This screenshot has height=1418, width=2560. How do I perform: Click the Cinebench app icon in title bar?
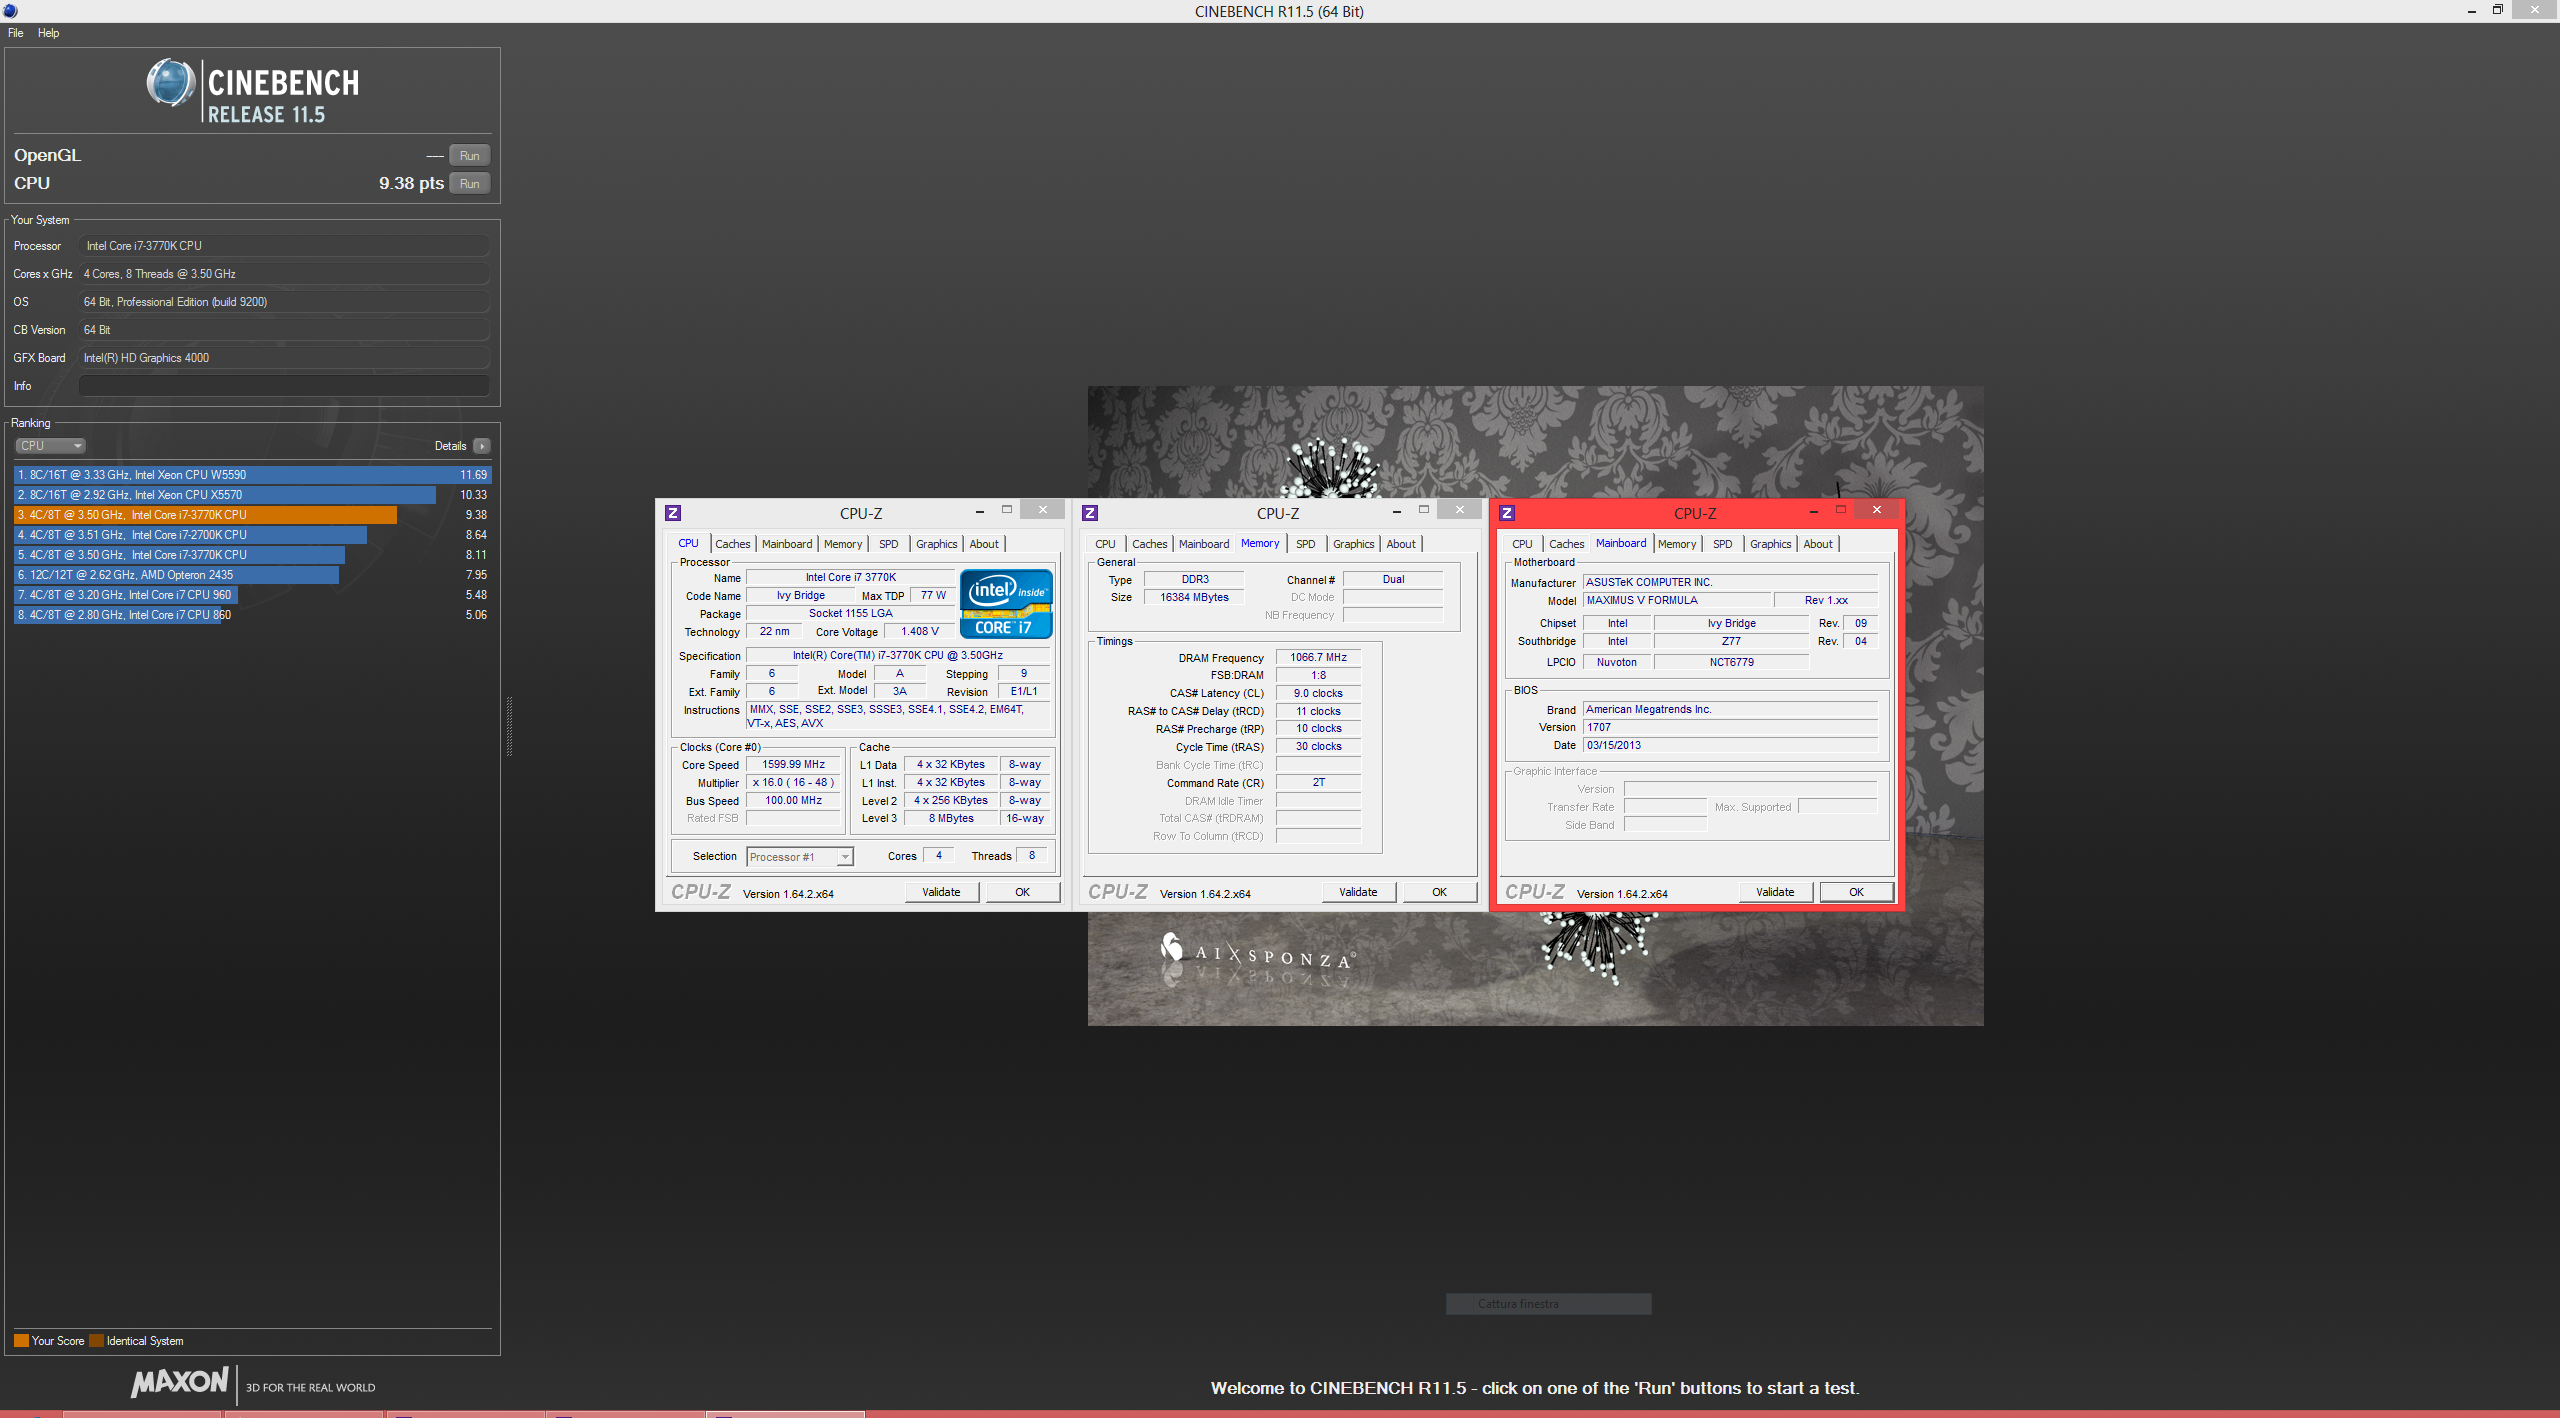point(10,11)
